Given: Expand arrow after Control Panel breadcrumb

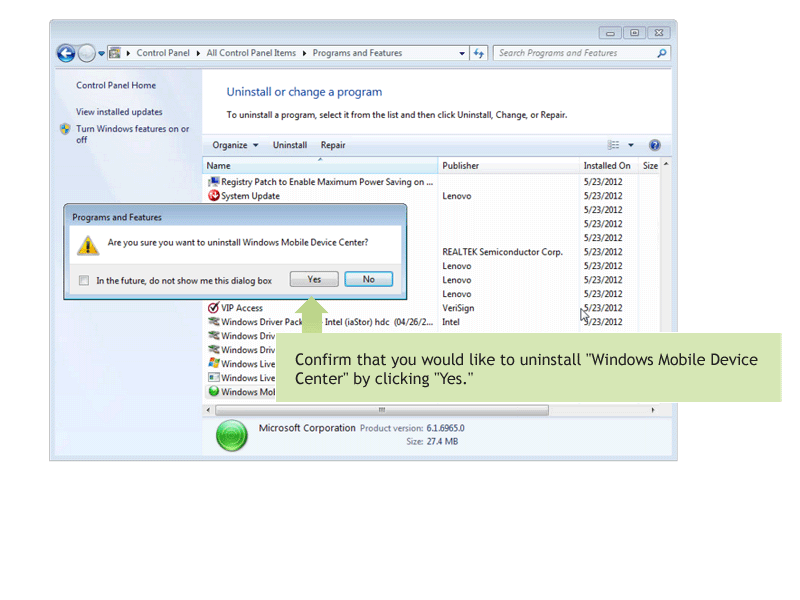Looking at the screenshot, I should [x=198, y=53].
